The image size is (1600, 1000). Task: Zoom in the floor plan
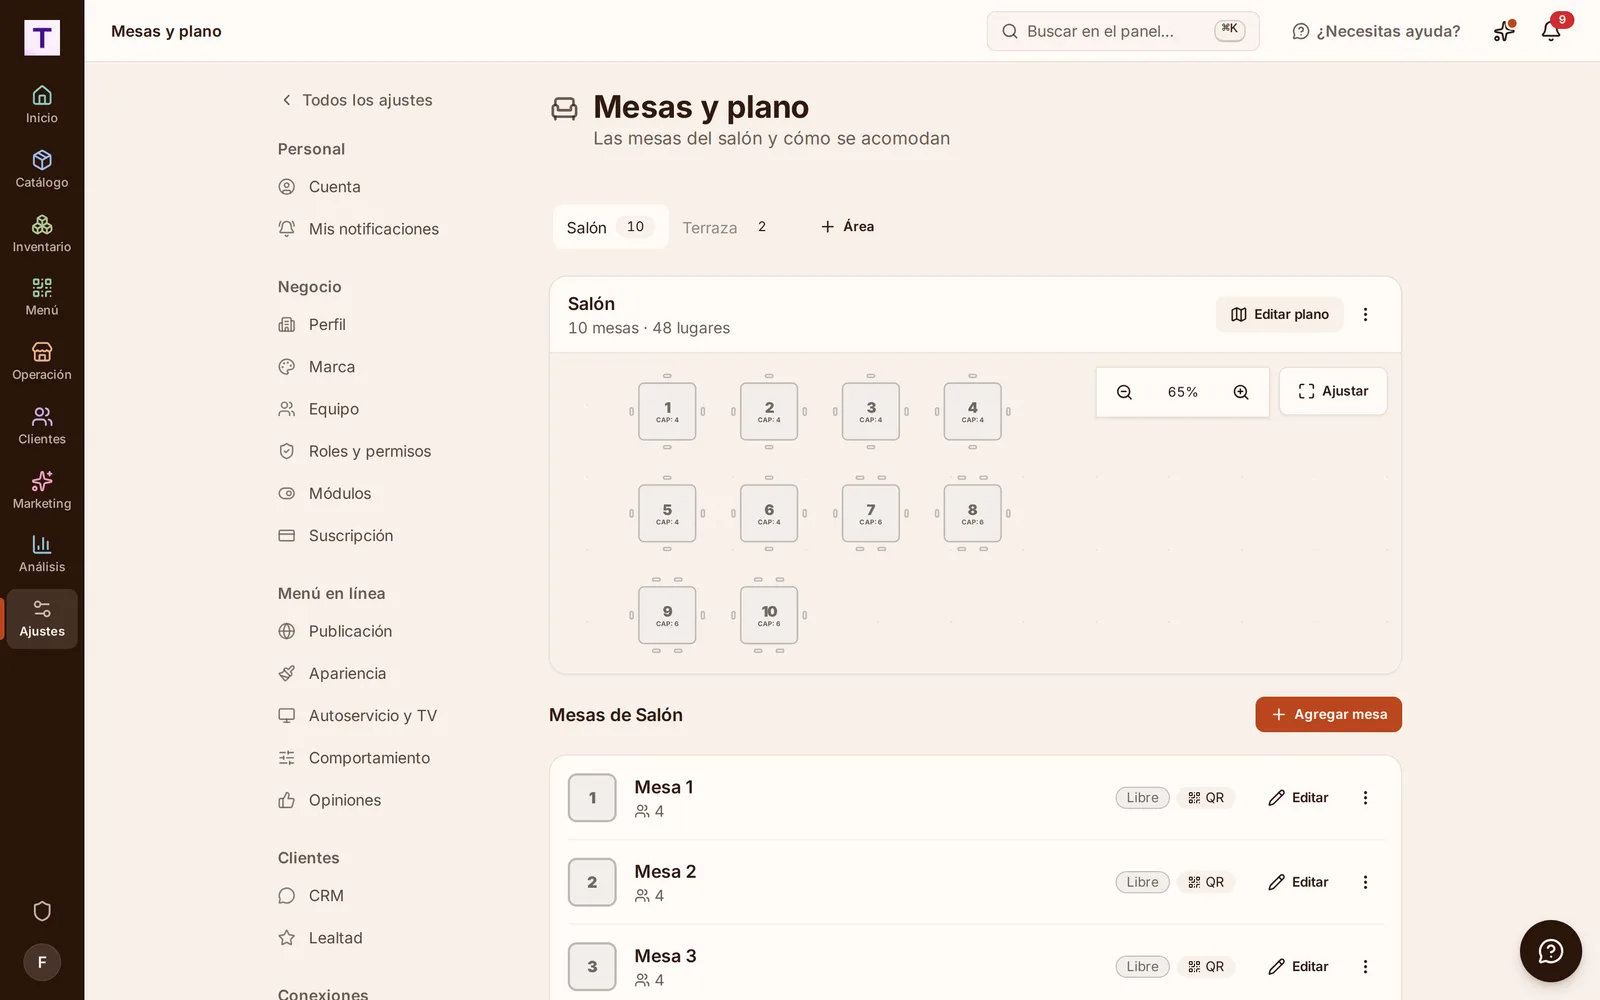pos(1241,392)
